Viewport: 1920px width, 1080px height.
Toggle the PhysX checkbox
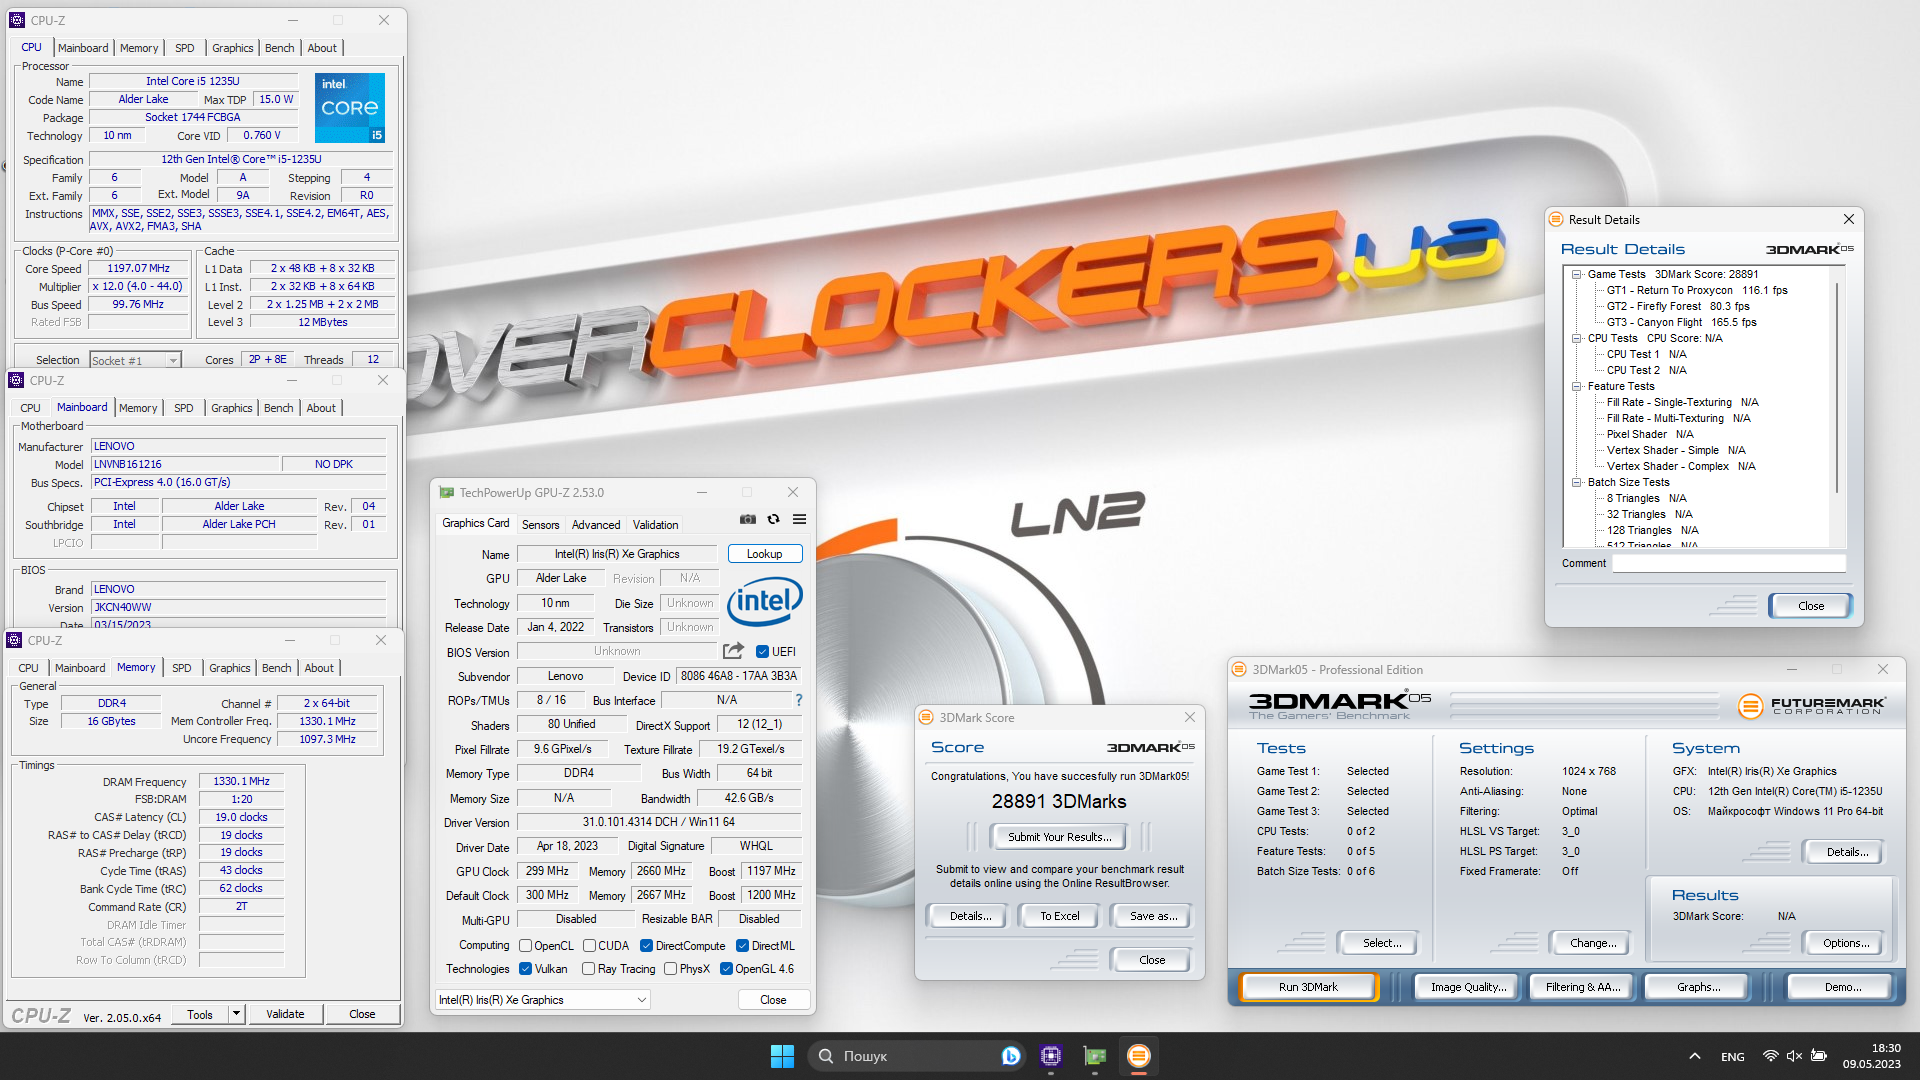pyautogui.click(x=670, y=969)
